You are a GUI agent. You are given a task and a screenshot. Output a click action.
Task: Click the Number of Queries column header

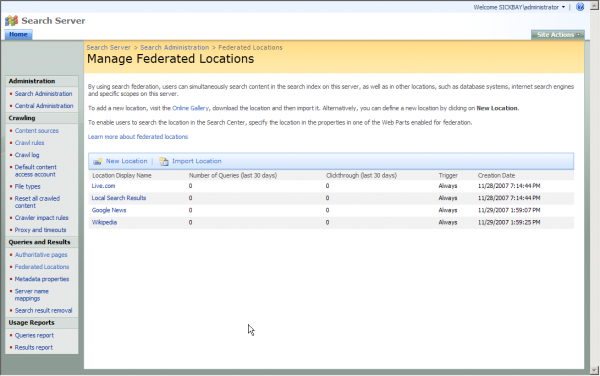pos(233,176)
